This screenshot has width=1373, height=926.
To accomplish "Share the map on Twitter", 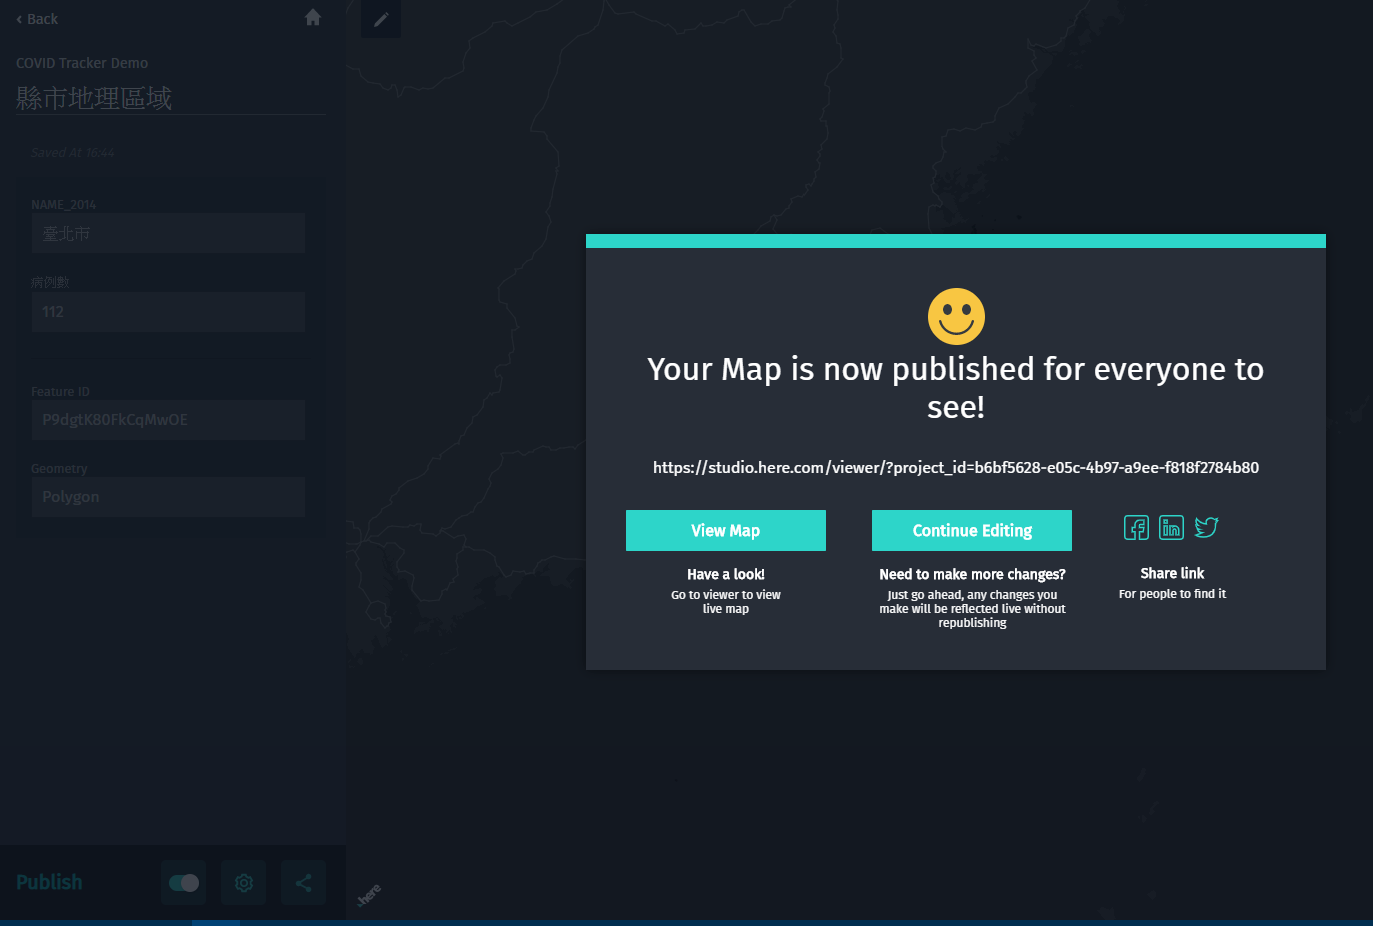I will (x=1206, y=527).
